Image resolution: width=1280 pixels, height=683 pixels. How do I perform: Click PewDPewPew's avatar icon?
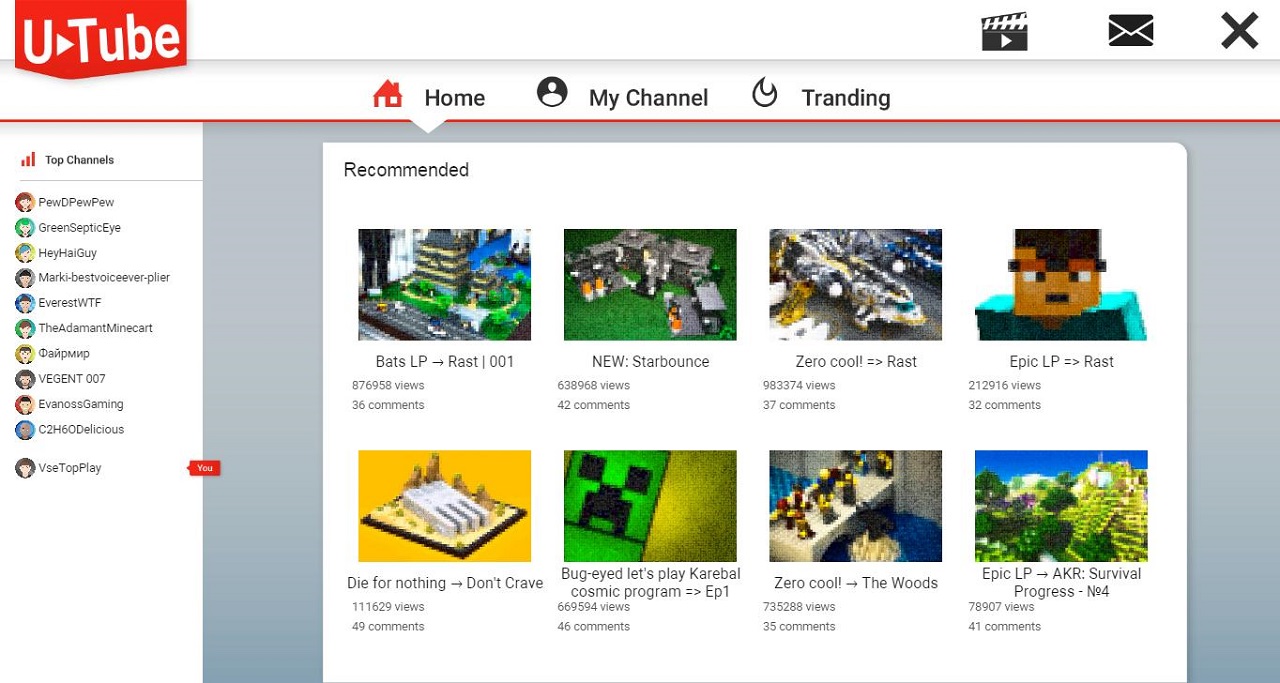coord(25,203)
